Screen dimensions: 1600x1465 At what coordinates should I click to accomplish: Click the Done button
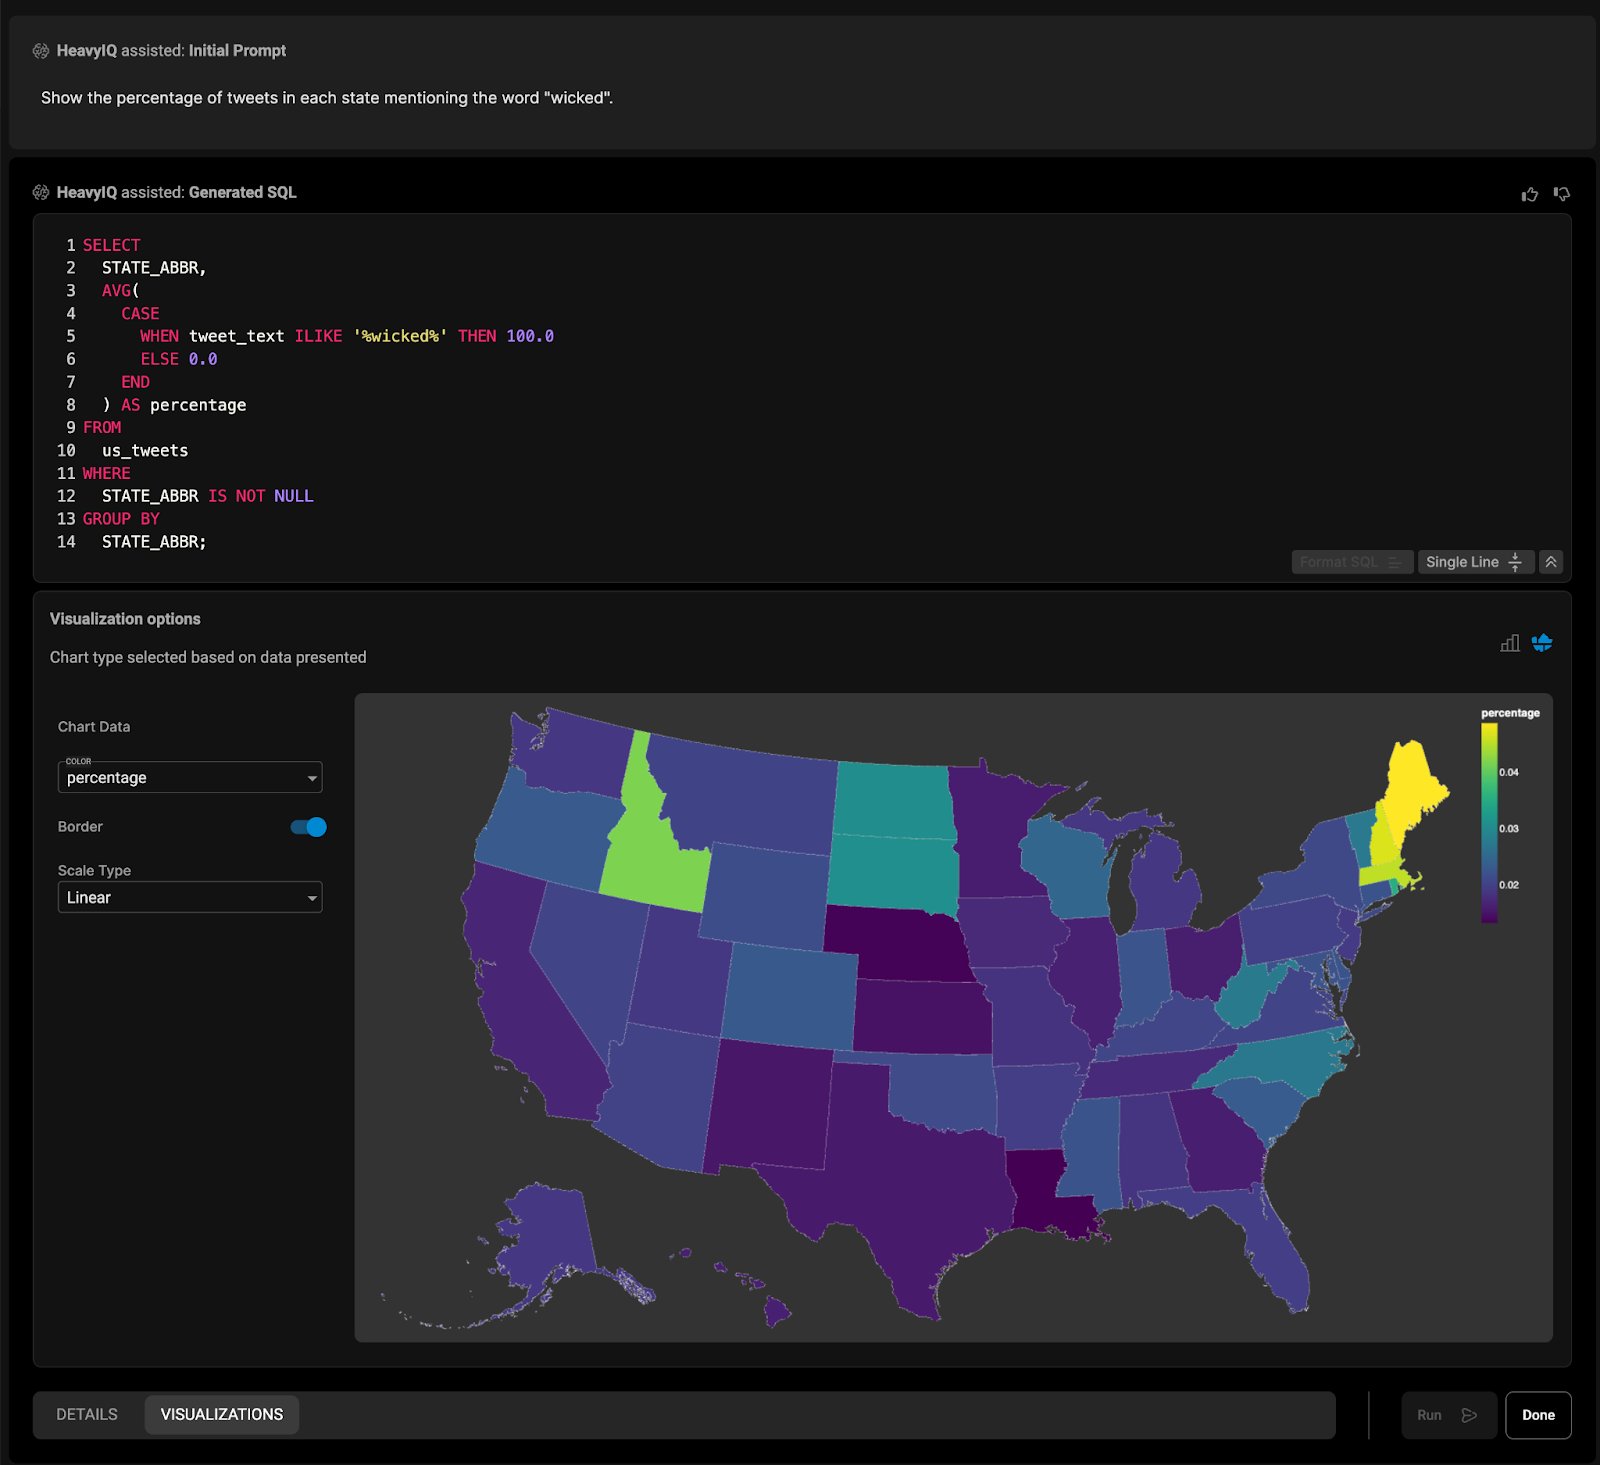coord(1538,1415)
